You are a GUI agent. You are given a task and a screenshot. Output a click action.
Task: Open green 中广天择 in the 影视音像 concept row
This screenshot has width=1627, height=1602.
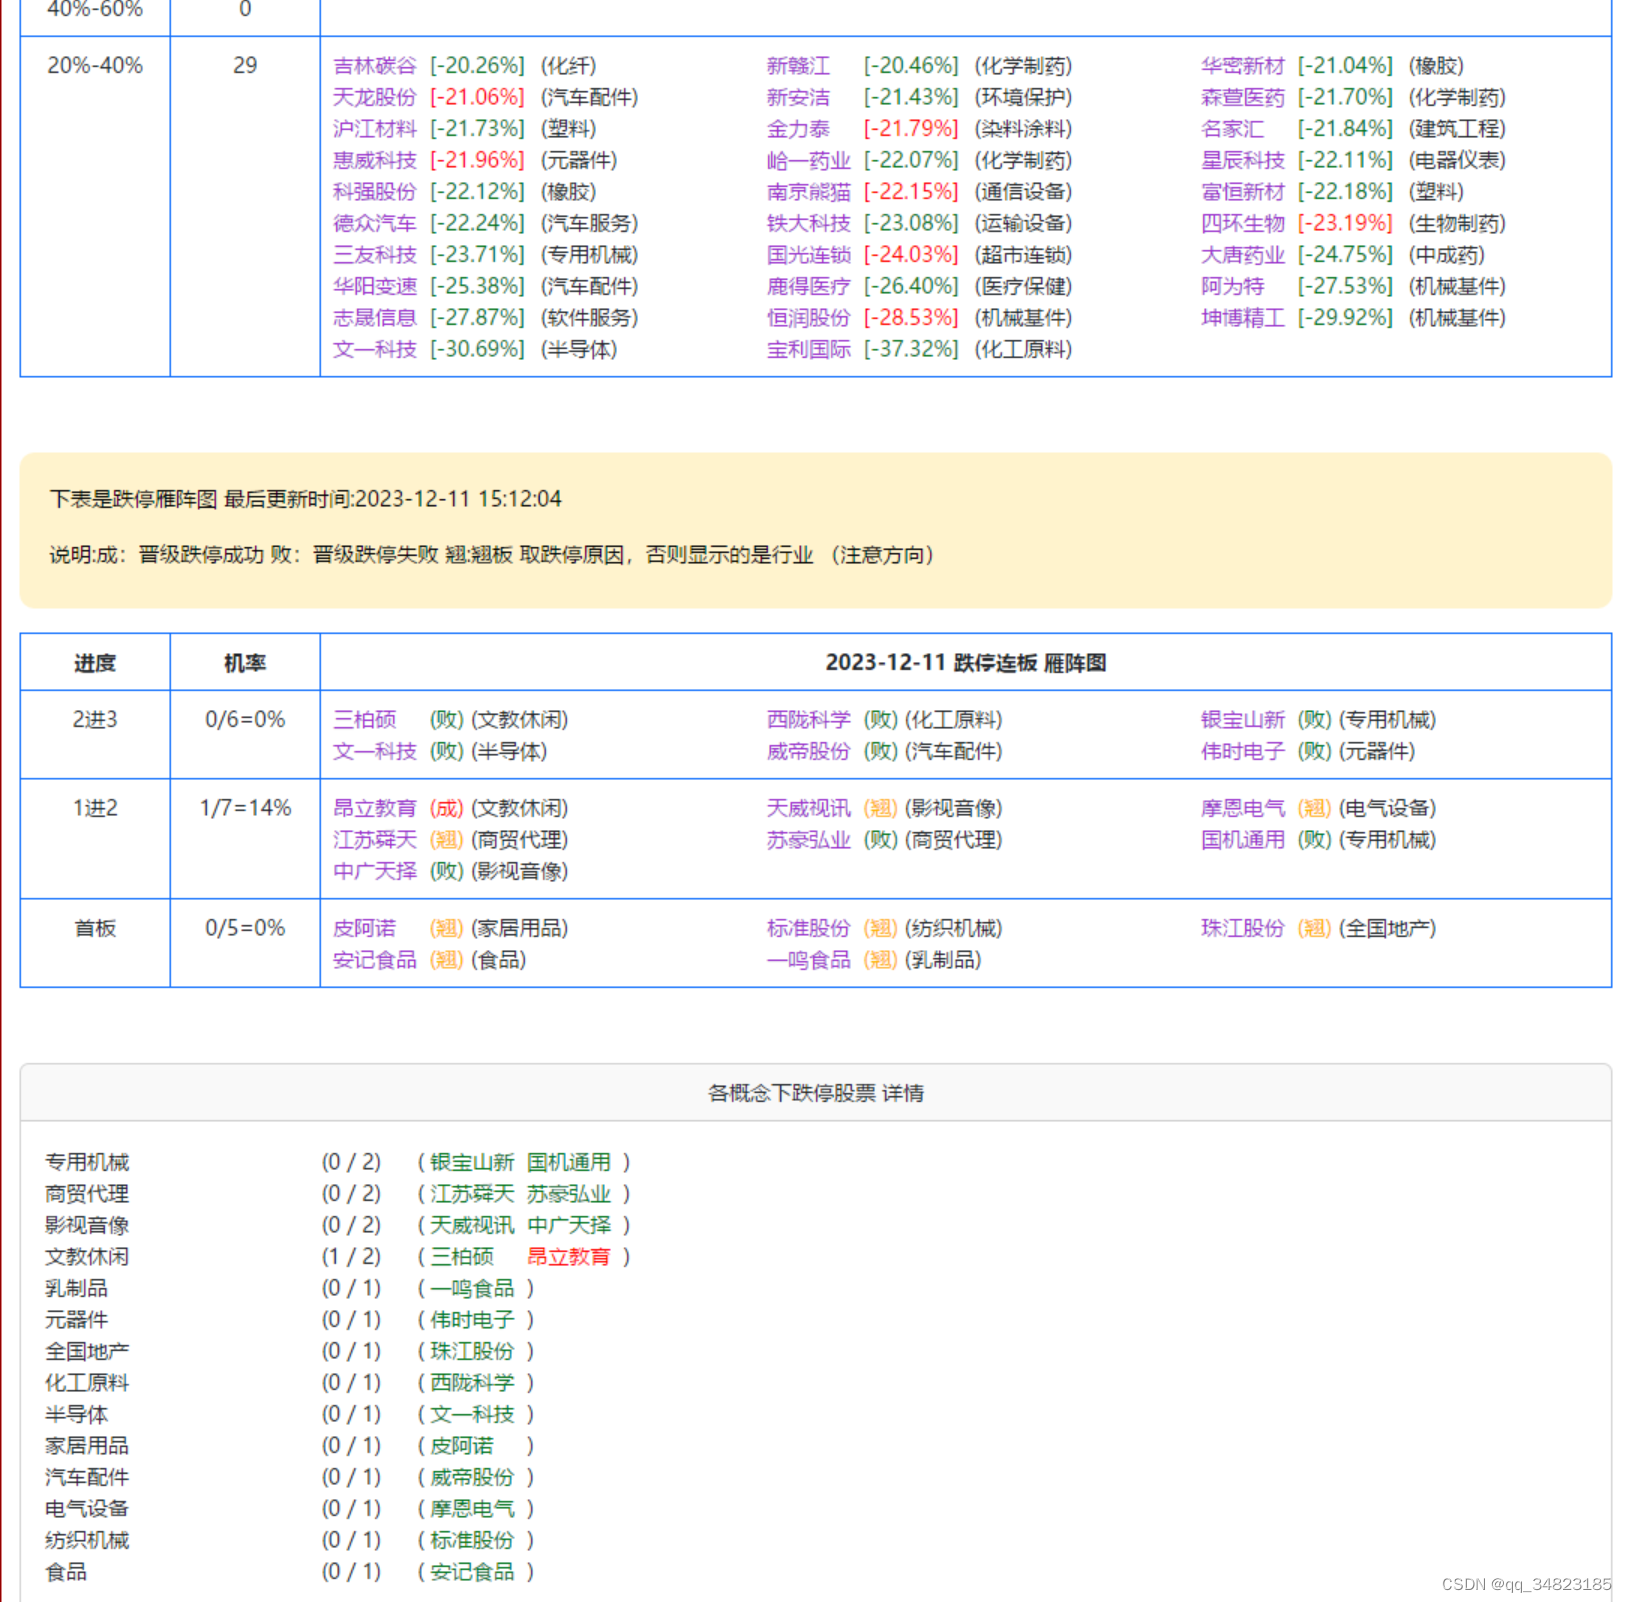568,1225
